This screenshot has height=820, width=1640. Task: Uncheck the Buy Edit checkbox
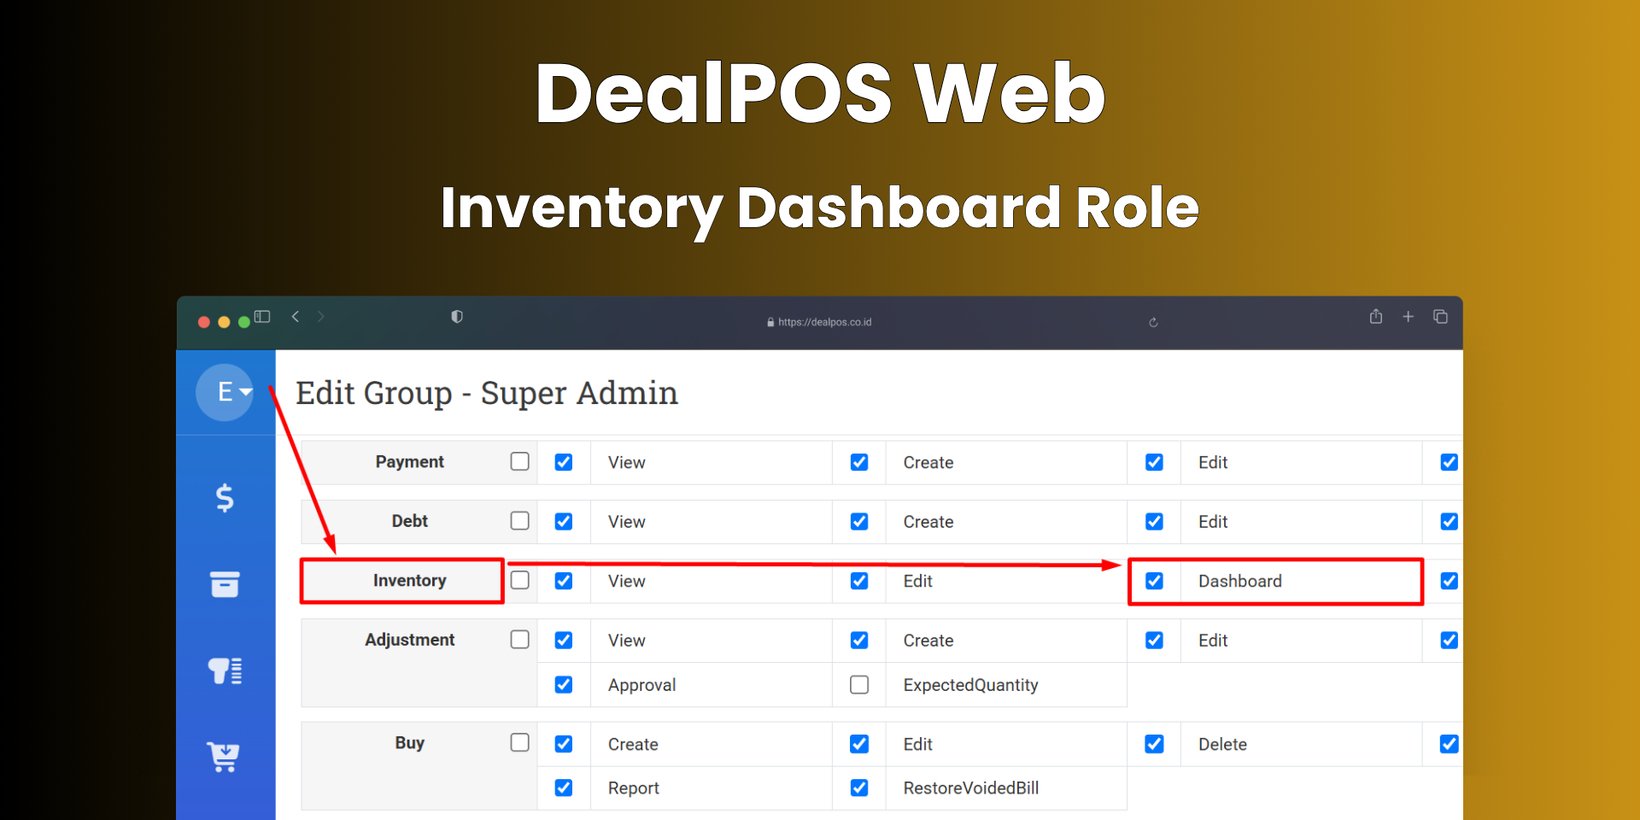click(x=859, y=744)
